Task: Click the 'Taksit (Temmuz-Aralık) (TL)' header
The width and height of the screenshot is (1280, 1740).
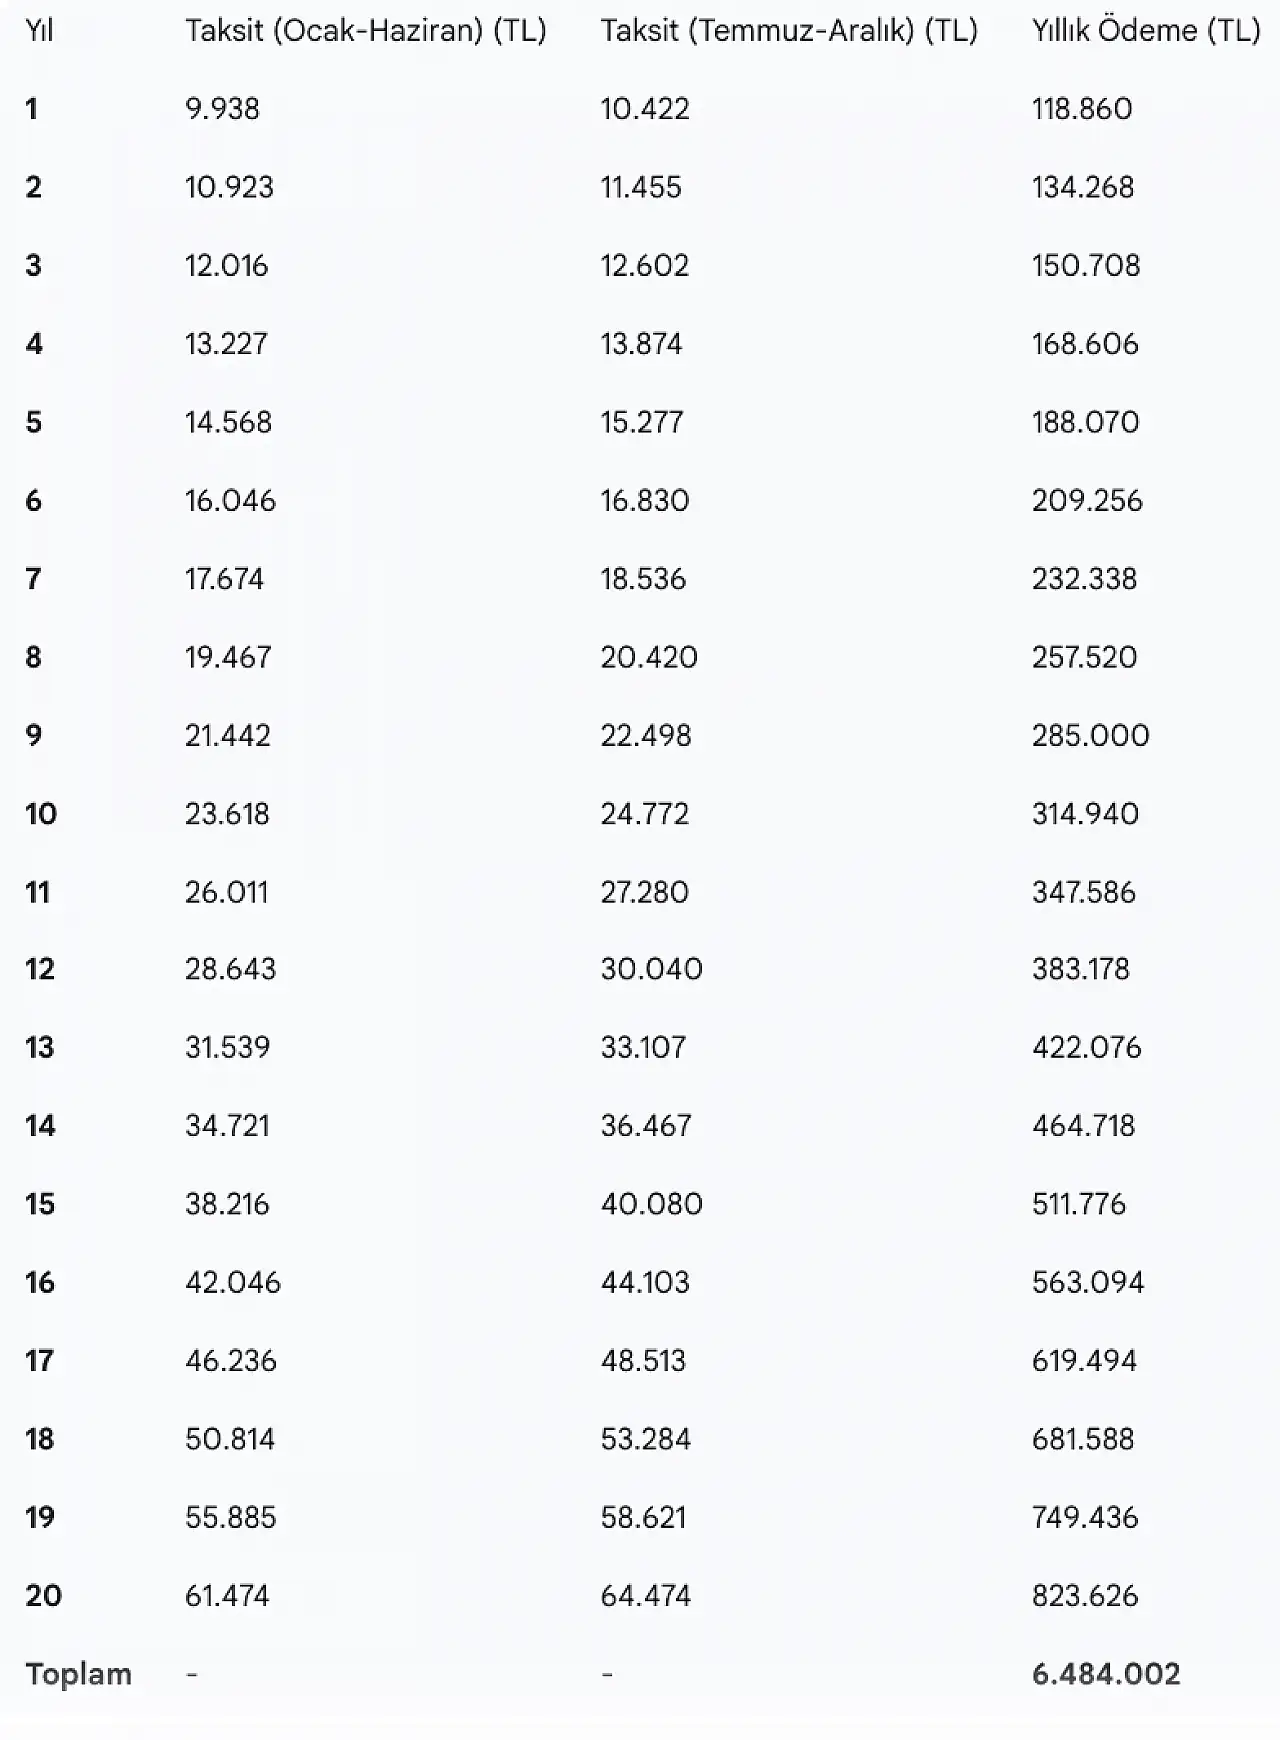Action: click(x=788, y=31)
